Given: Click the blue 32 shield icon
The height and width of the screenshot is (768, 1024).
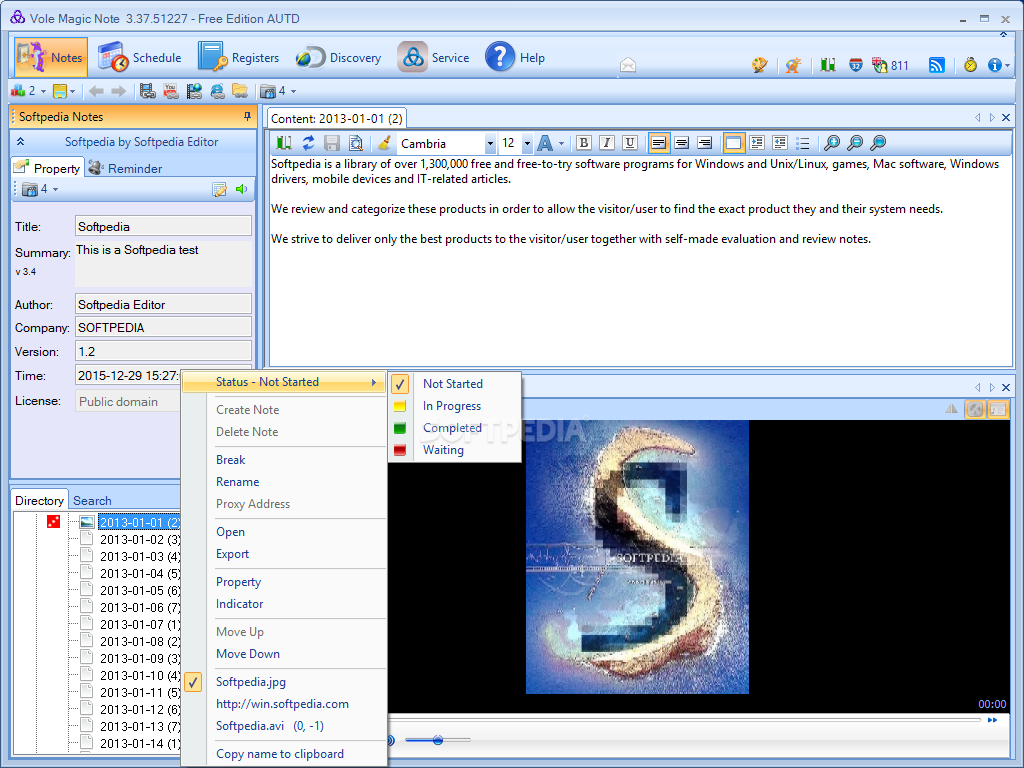Looking at the screenshot, I should (x=856, y=65).
